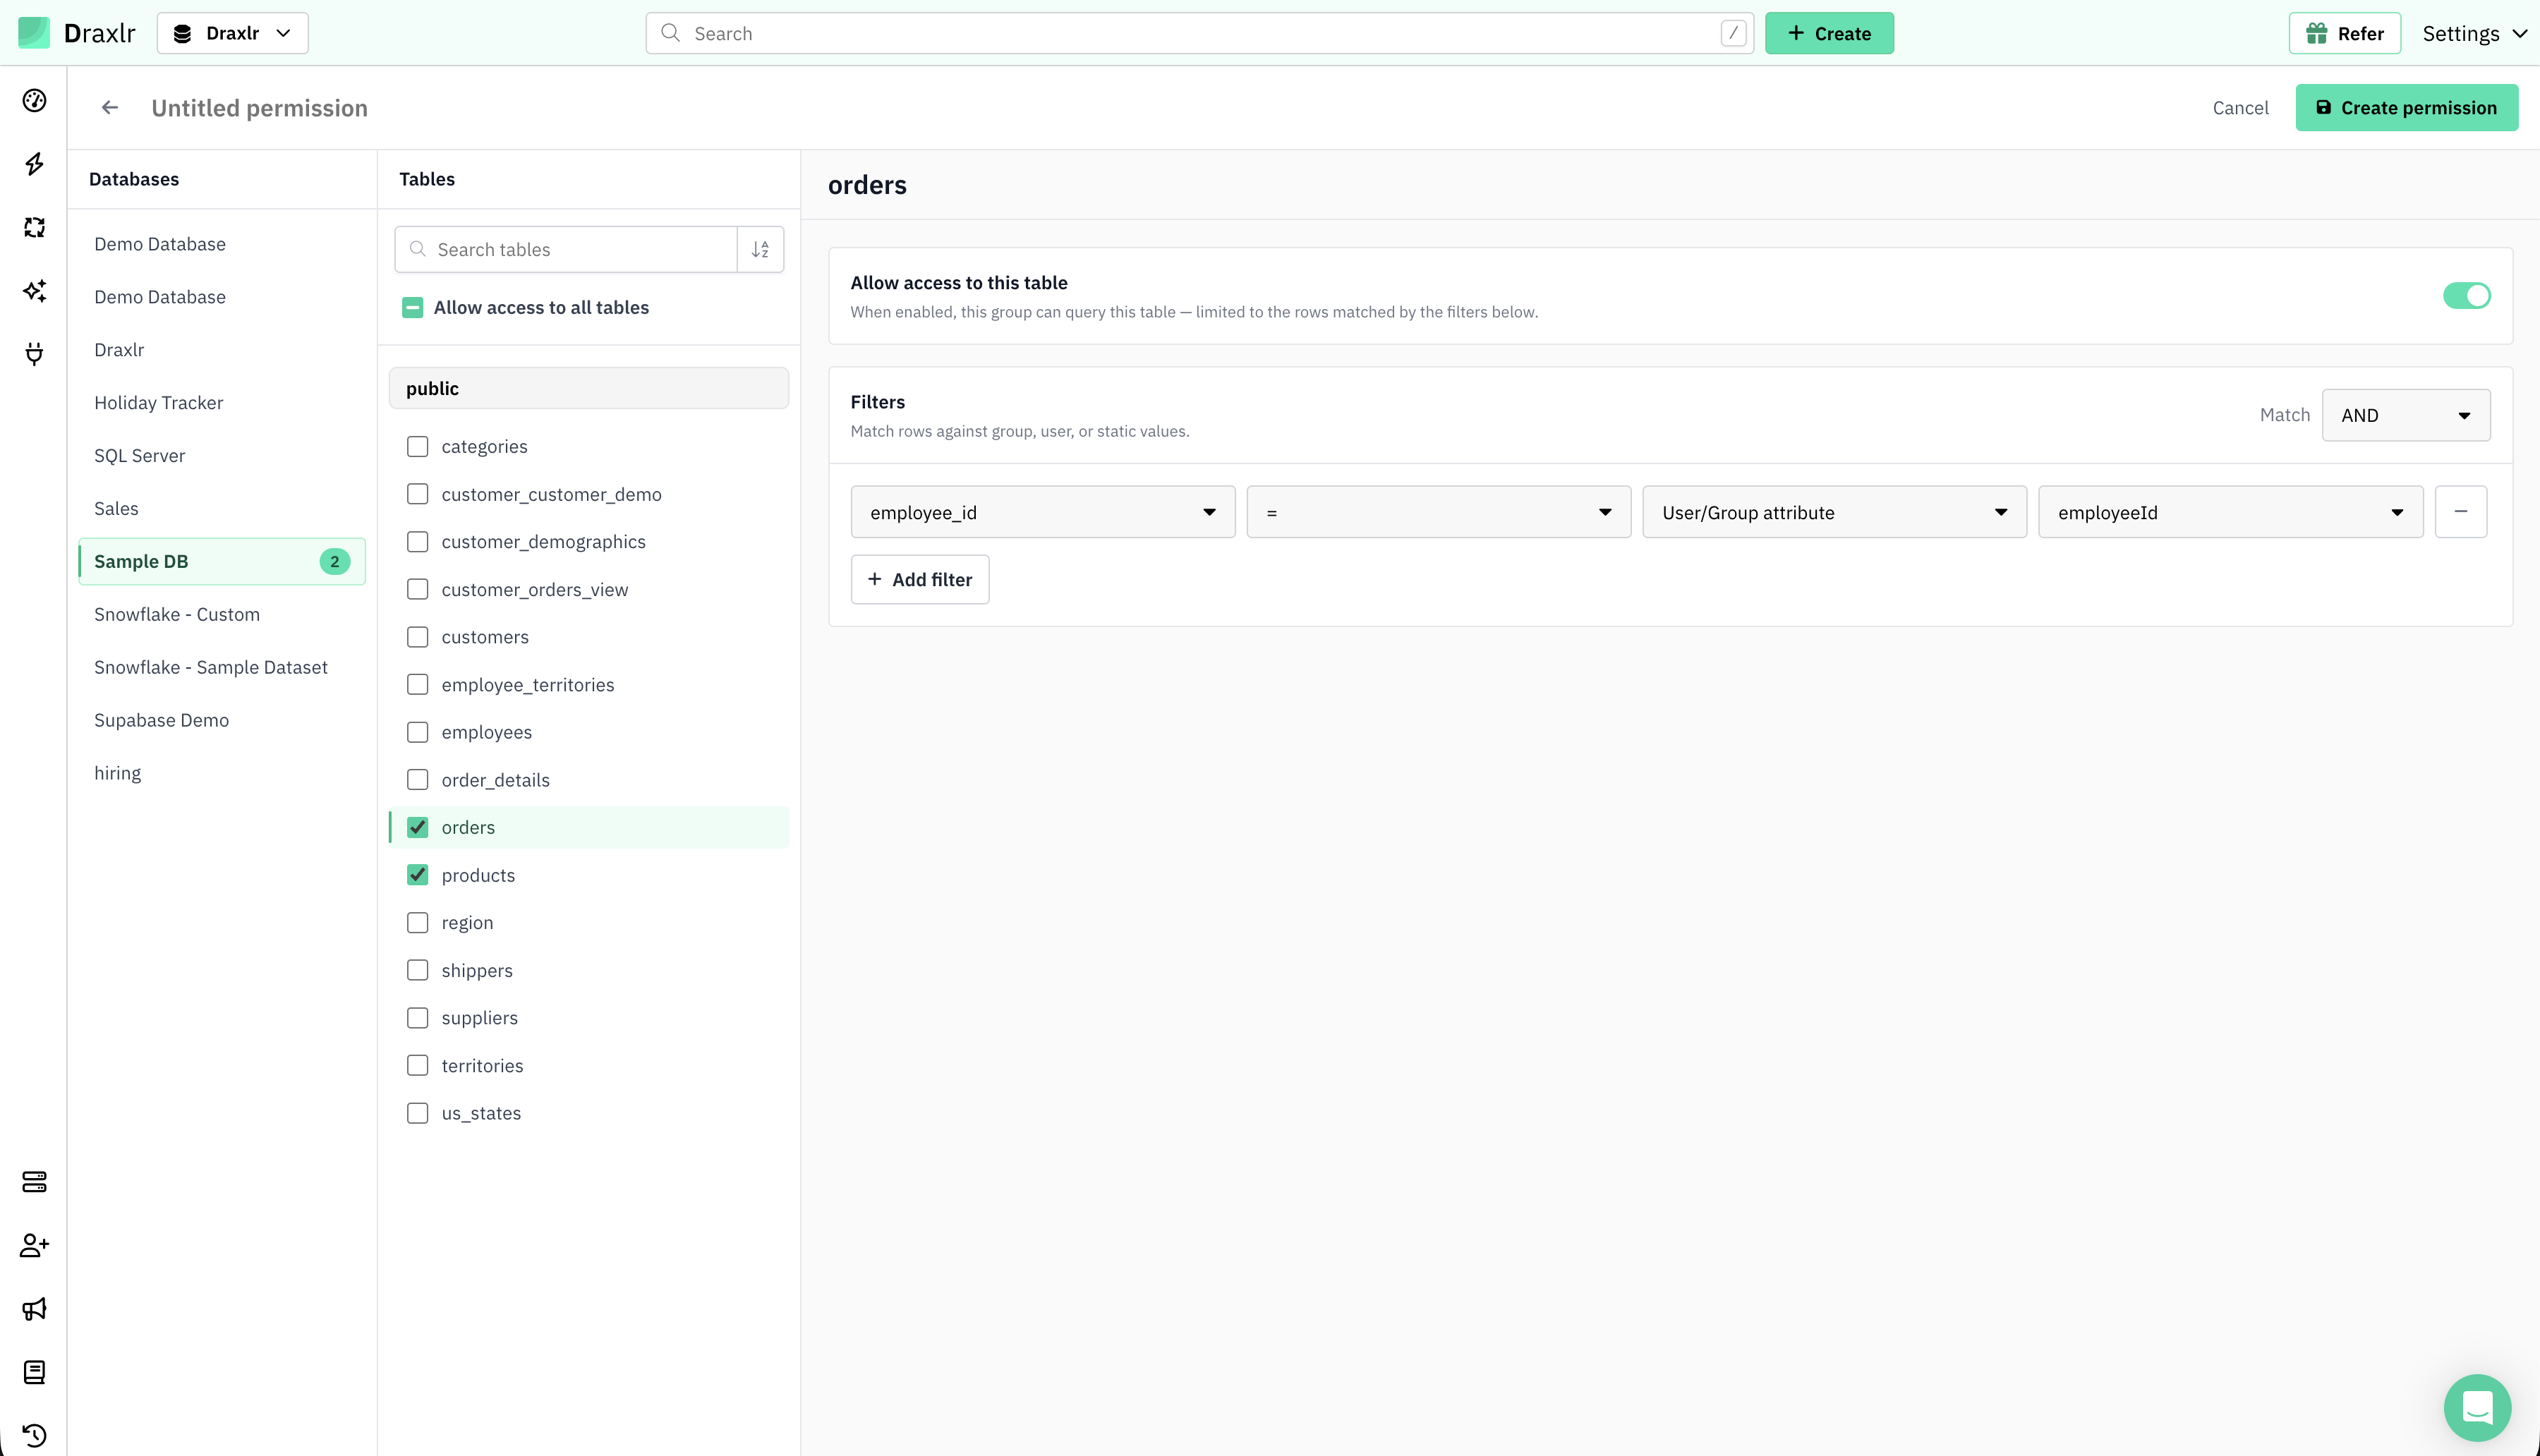Uncheck the products table checkbox
This screenshot has width=2540, height=1456.
click(418, 875)
